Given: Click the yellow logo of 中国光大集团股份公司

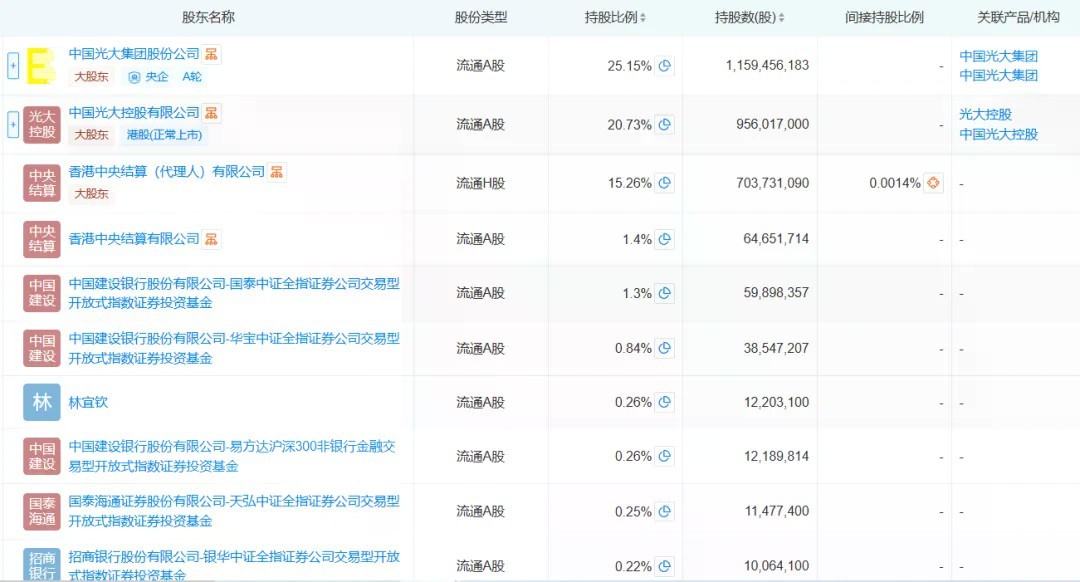Looking at the screenshot, I should point(41,66).
